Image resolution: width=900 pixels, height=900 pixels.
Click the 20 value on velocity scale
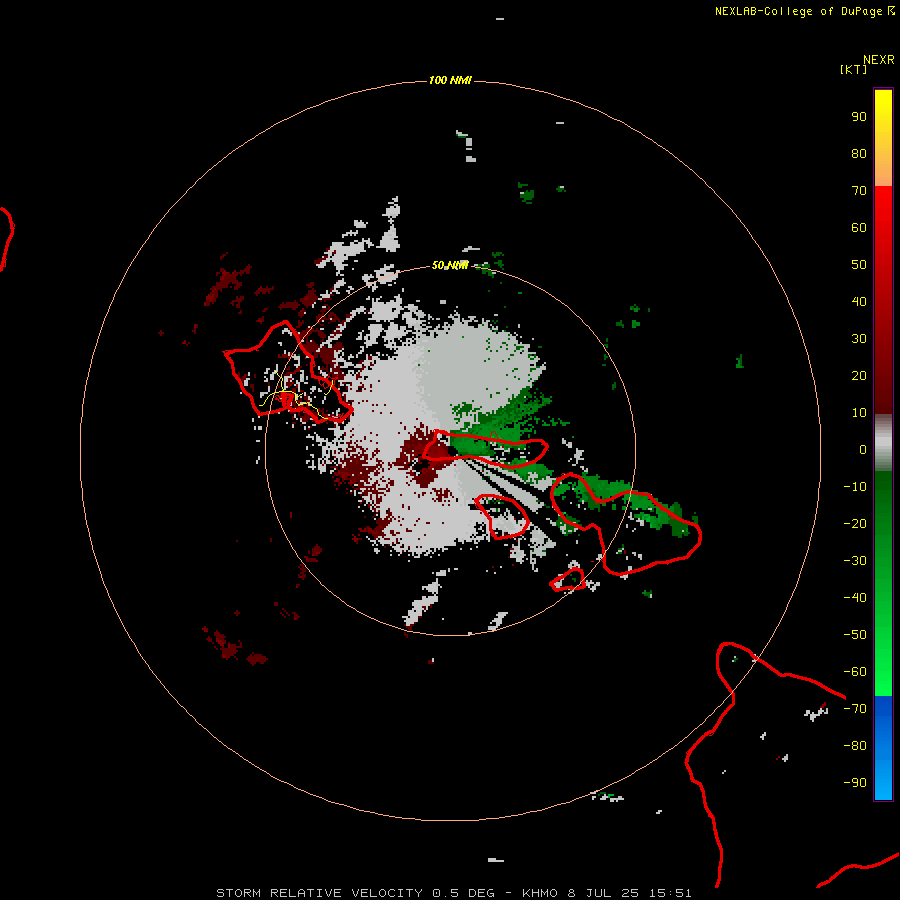click(859, 376)
